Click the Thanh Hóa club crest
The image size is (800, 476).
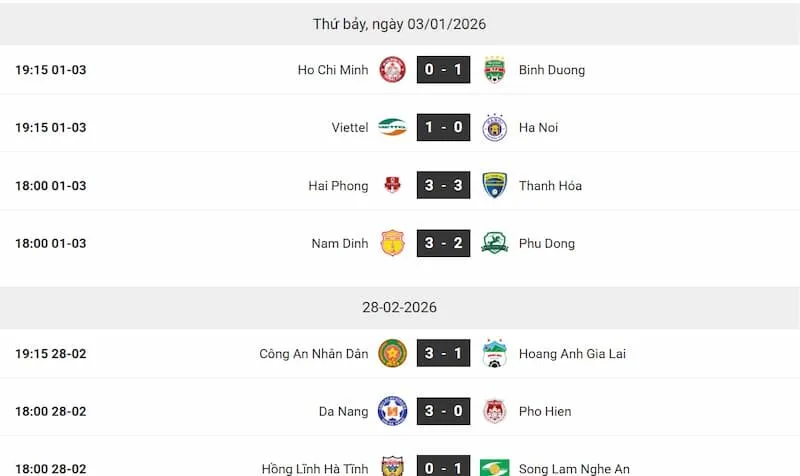pyautogui.click(x=494, y=186)
